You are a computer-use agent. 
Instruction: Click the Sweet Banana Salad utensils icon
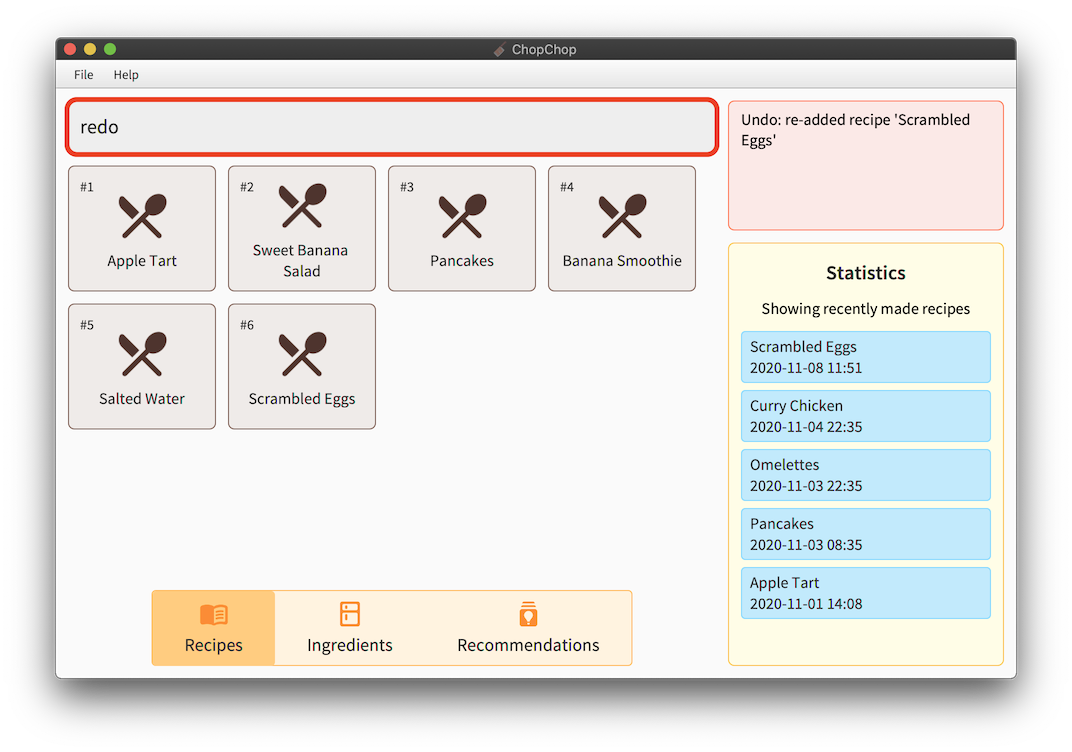coord(302,205)
